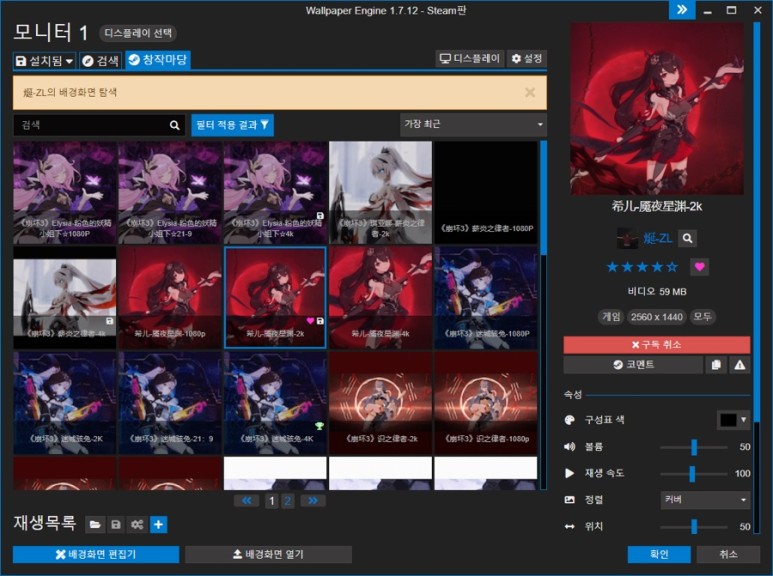Image resolution: width=773 pixels, height=576 pixels.
Task: Select 迷城骇兔-21:9 thumbnail
Action: (x=170, y=402)
